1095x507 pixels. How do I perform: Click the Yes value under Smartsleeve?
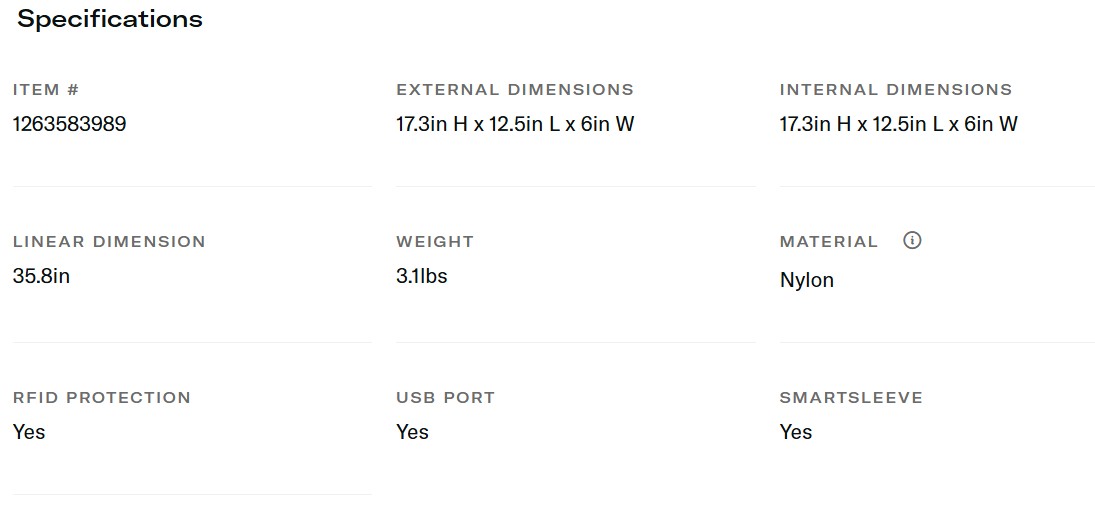click(796, 432)
